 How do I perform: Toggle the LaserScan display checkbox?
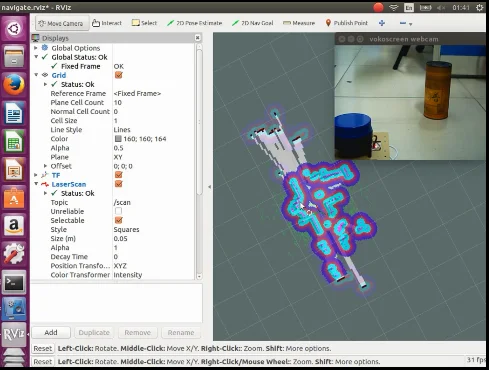pos(118,184)
